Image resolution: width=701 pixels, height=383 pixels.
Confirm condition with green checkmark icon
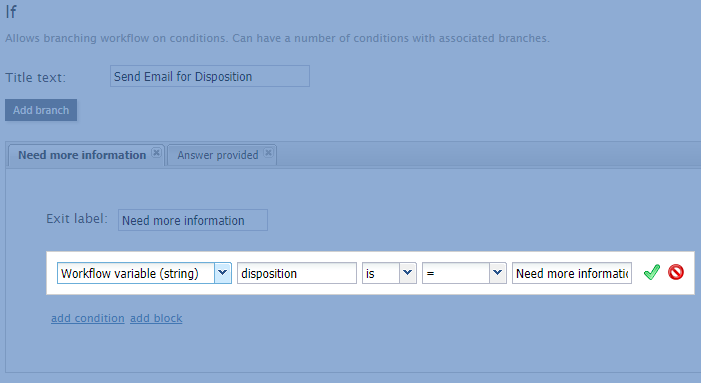pos(651,272)
